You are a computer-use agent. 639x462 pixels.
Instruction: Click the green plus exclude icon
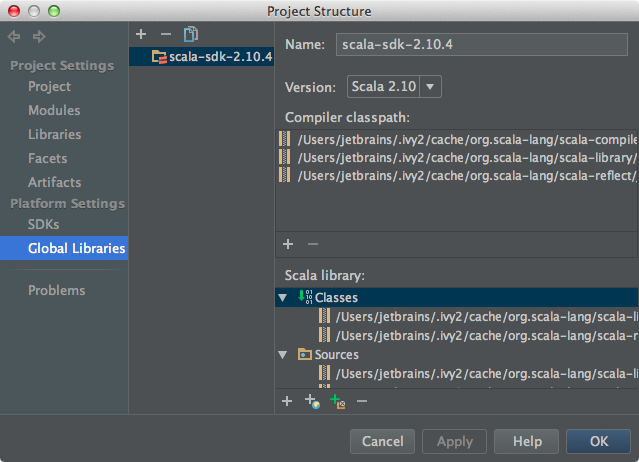click(x=337, y=401)
